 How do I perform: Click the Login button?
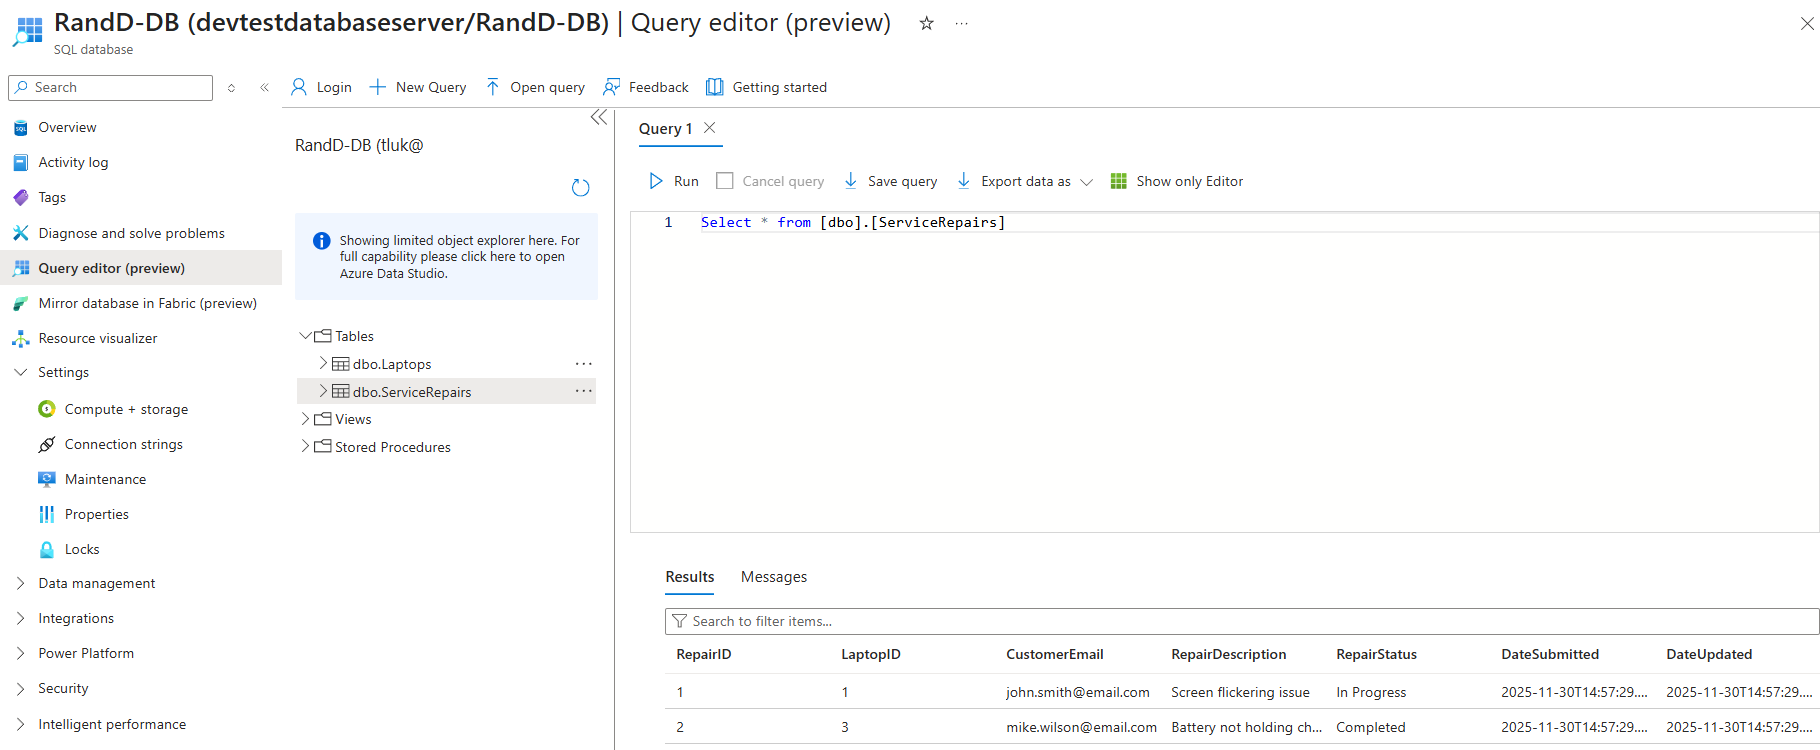[321, 87]
